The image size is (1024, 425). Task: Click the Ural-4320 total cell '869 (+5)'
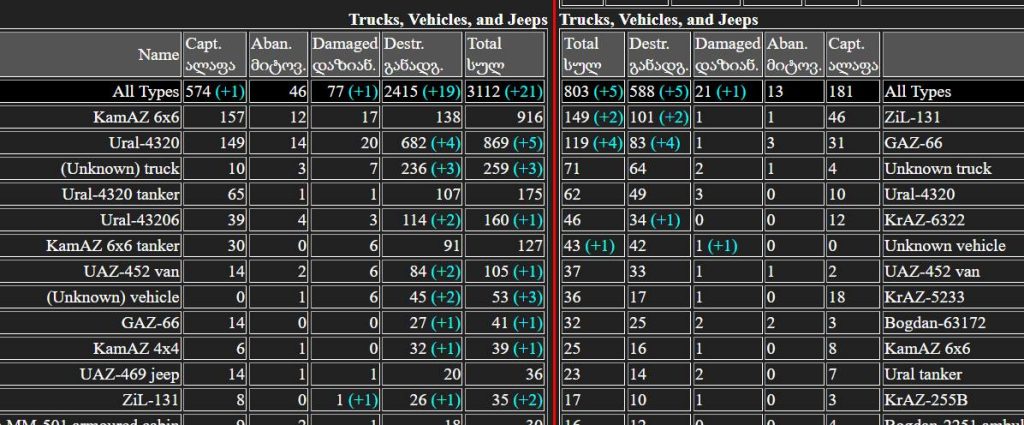point(505,143)
